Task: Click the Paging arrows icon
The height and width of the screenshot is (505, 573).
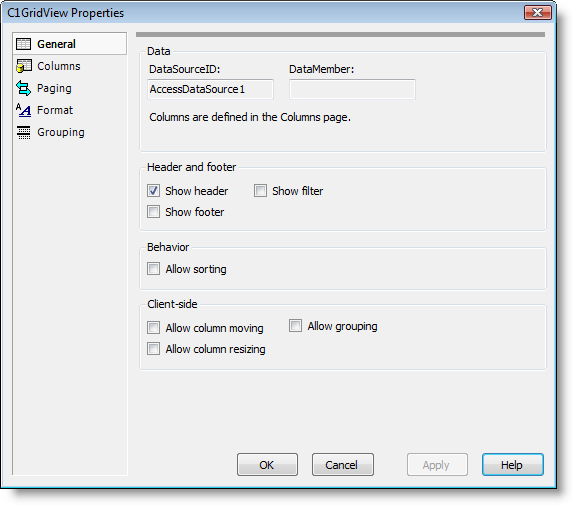Action: [x=24, y=88]
